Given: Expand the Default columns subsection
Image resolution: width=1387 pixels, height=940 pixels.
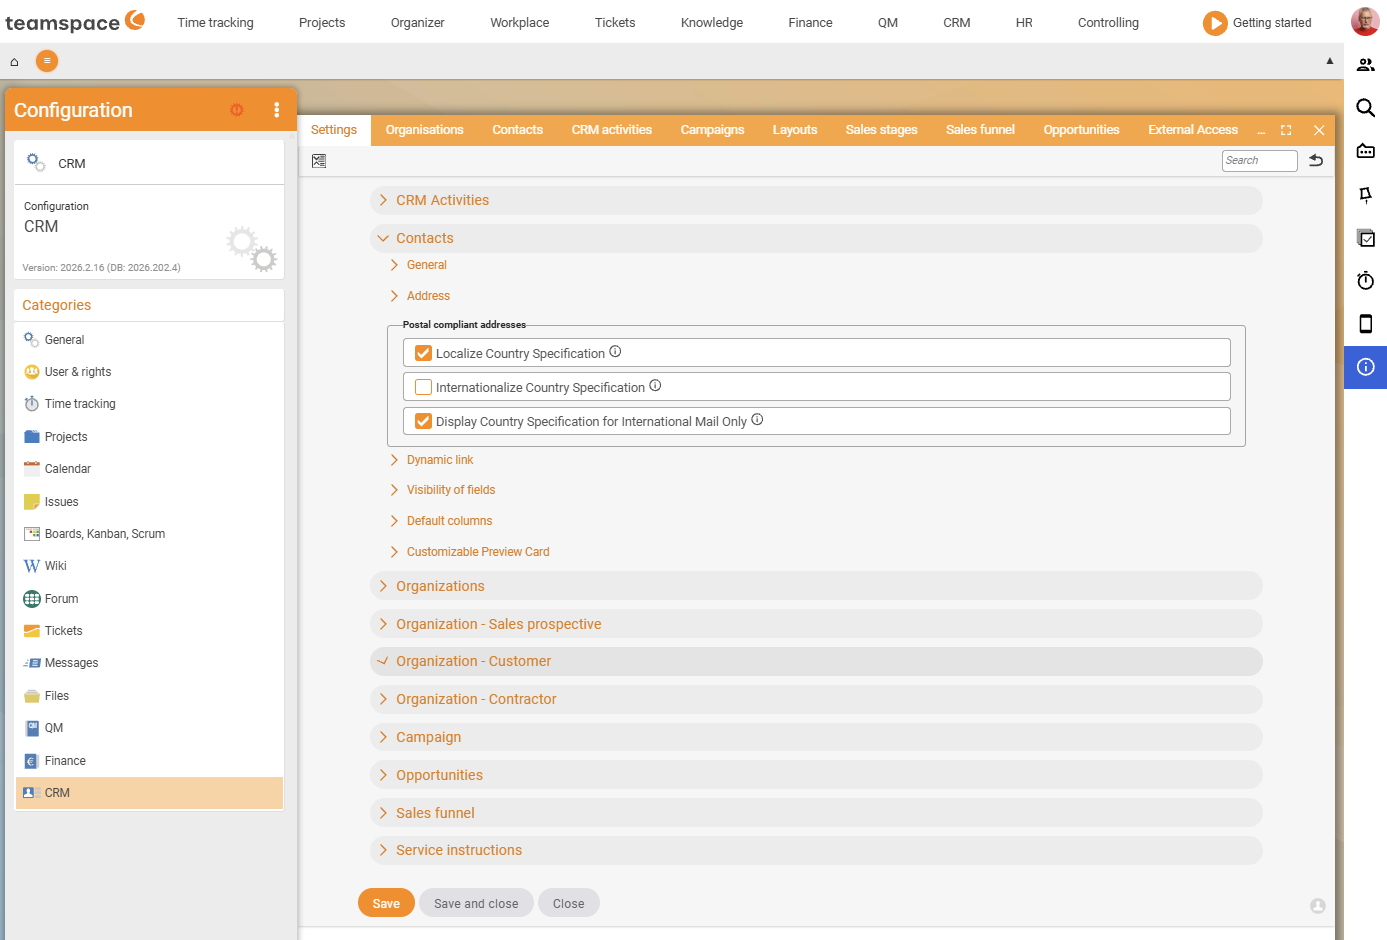Looking at the screenshot, I should point(449,521).
